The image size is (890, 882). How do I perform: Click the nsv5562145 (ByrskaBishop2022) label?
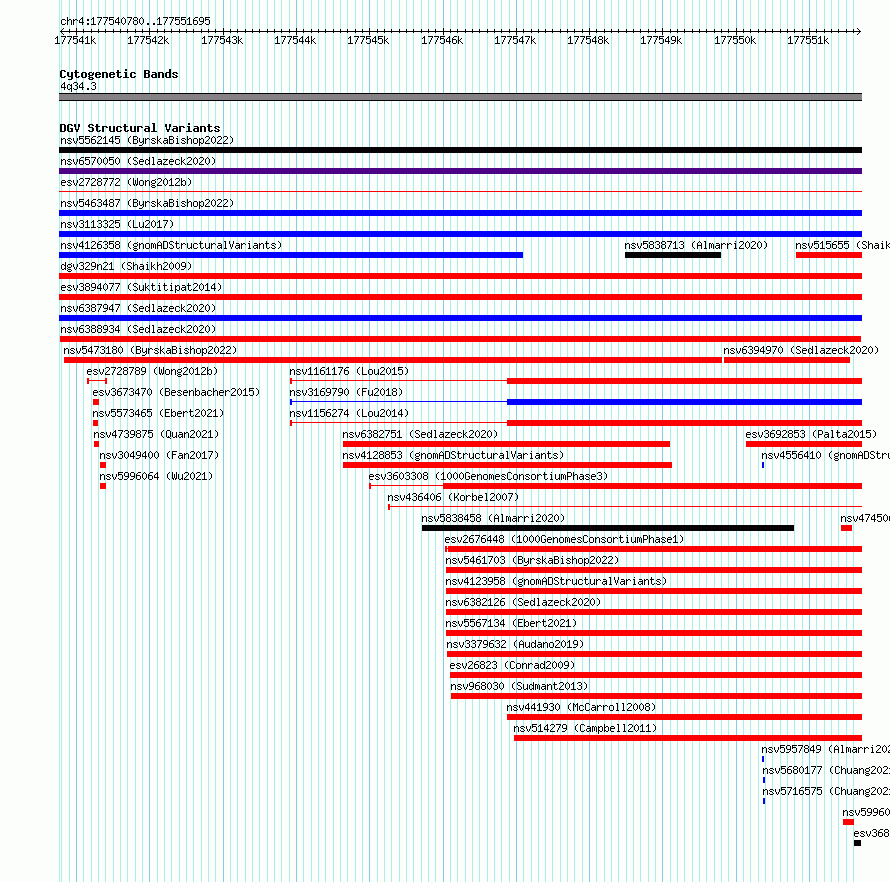pyautogui.click(x=147, y=140)
